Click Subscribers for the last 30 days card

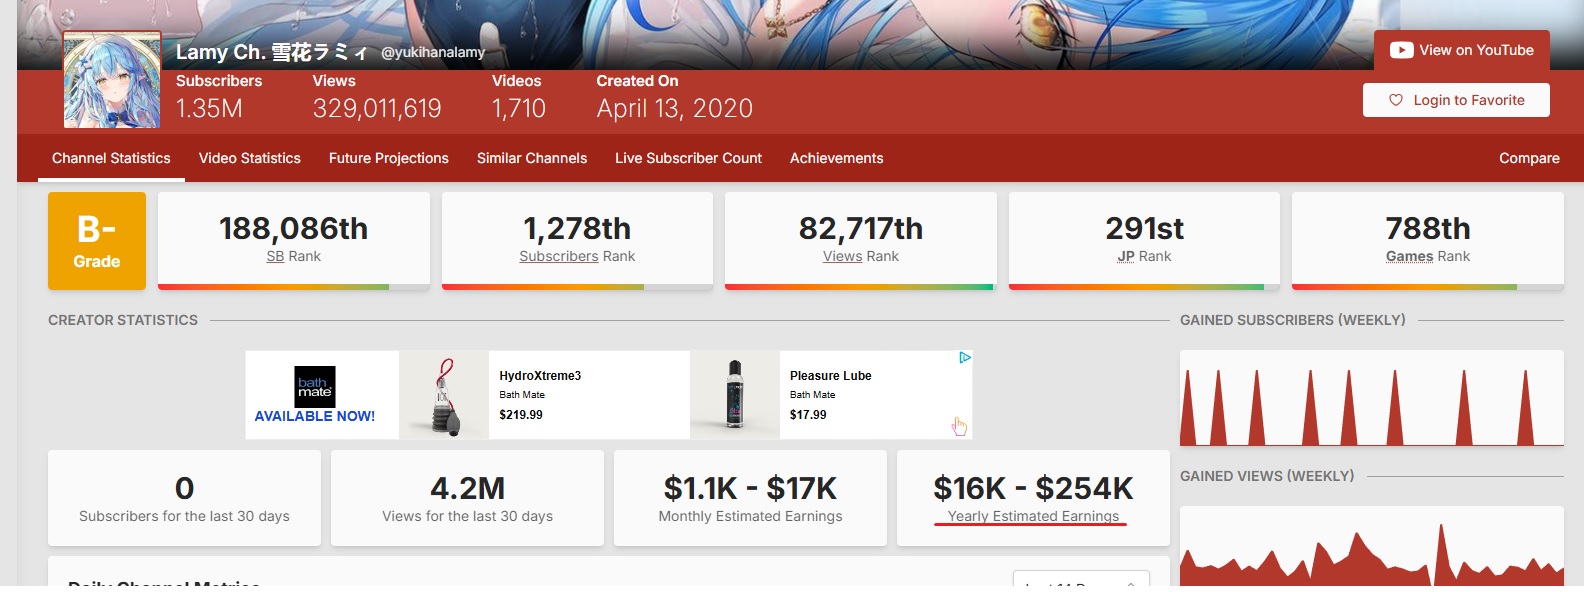(x=184, y=498)
